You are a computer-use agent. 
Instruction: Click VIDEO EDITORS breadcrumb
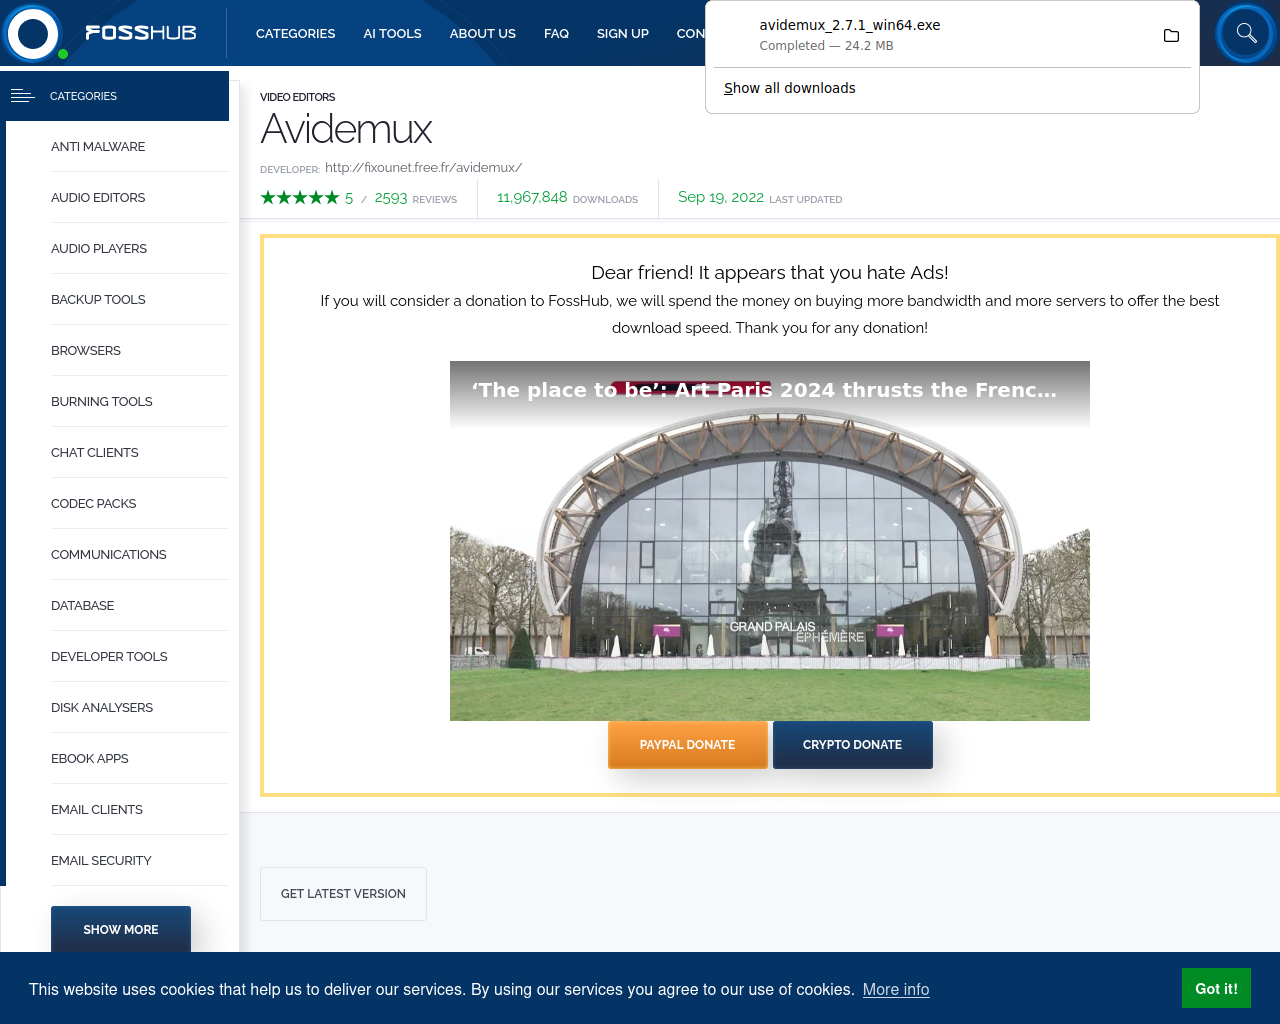click(x=298, y=97)
